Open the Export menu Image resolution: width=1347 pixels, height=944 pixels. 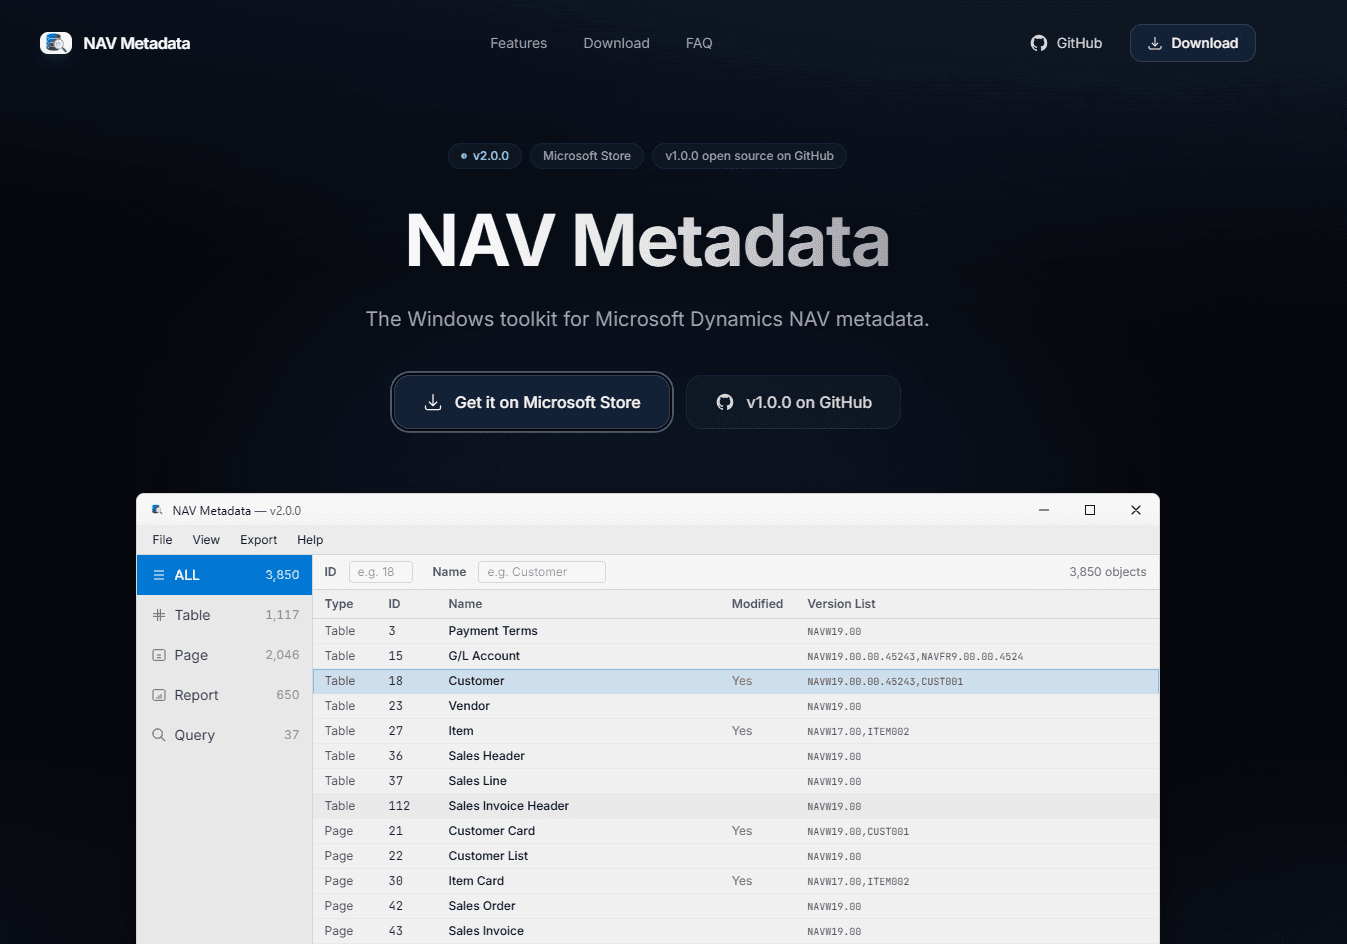(x=258, y=540)
